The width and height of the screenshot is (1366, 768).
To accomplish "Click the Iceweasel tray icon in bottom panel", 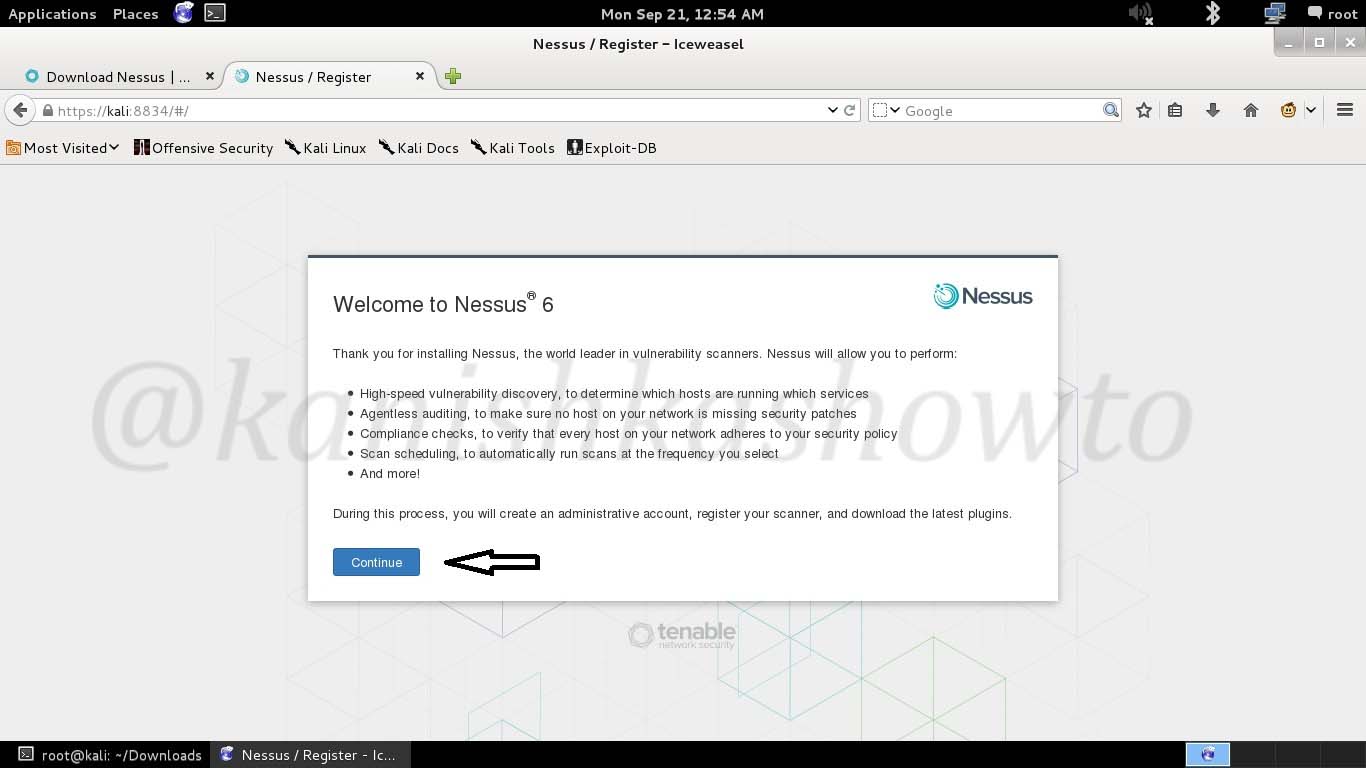I will pyautogui.click(x=1208, y=754).
